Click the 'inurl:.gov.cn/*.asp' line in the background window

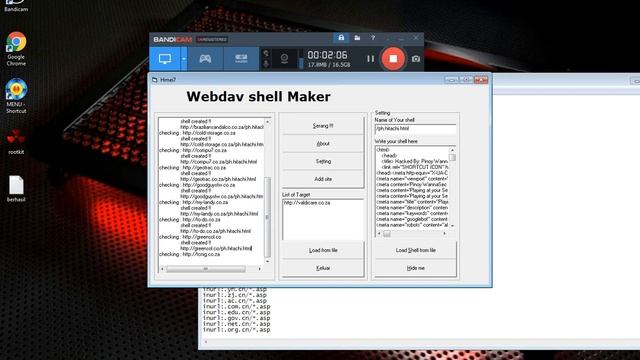point(236,318)
